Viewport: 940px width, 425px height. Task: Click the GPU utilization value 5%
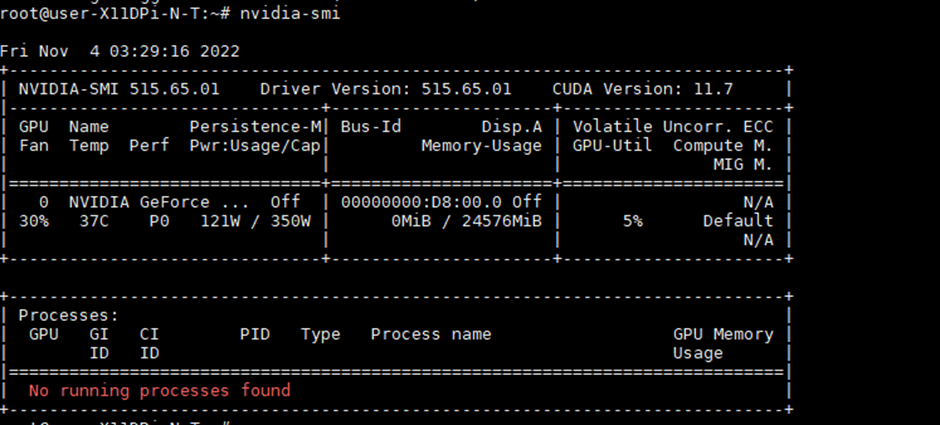632,221
